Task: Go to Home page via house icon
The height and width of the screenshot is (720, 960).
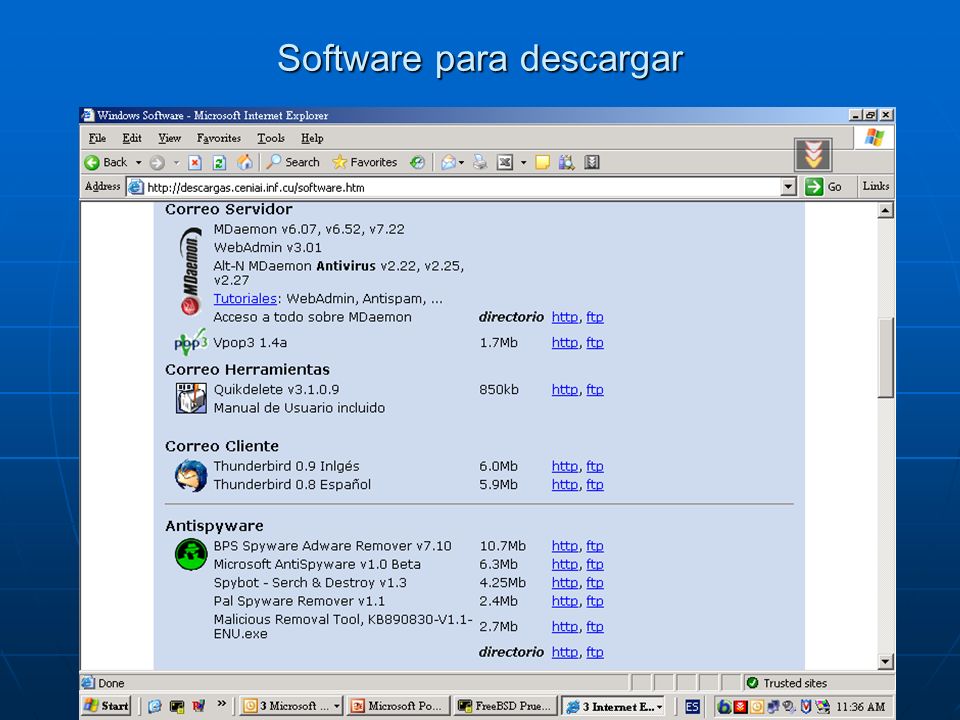Action: (x=244, y=162)
